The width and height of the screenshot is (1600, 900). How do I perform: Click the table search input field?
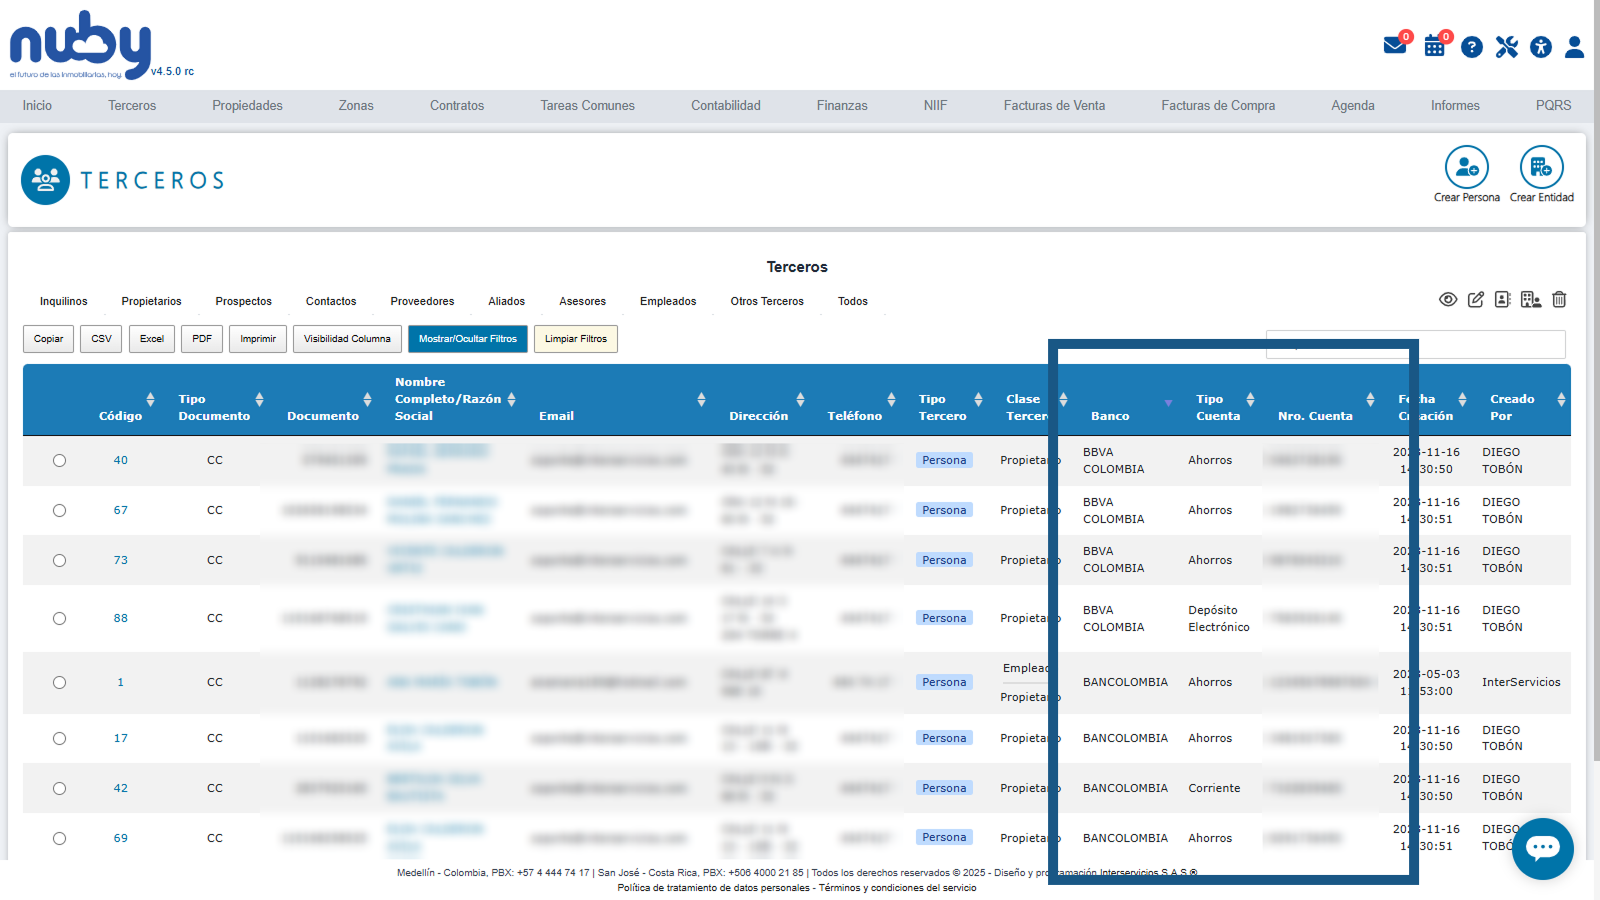coord(1416,344)
